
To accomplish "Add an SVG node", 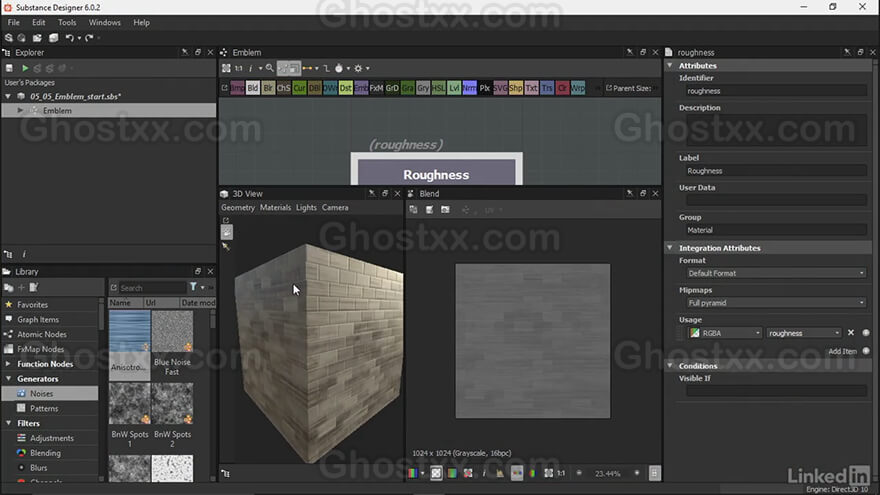I will coord(500,88).
